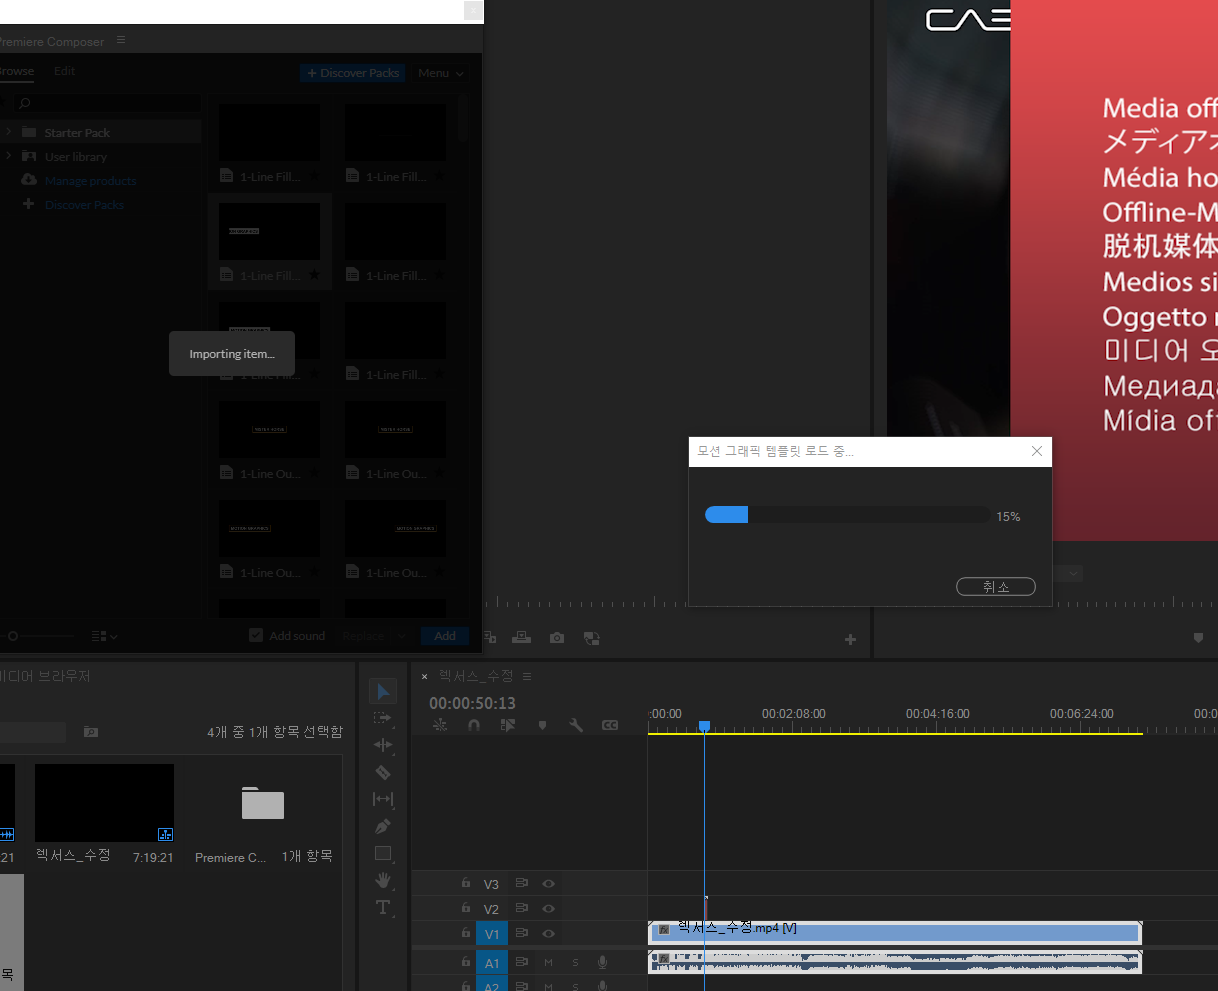Select the Razor tool
The width and height of the screenshot is (1218, 991).
[x=383, y=772]
